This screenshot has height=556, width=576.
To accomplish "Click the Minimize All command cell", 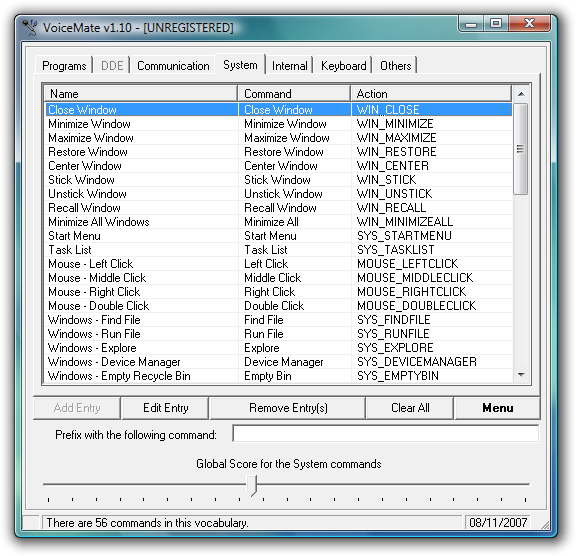I will (x=271, y=221).
